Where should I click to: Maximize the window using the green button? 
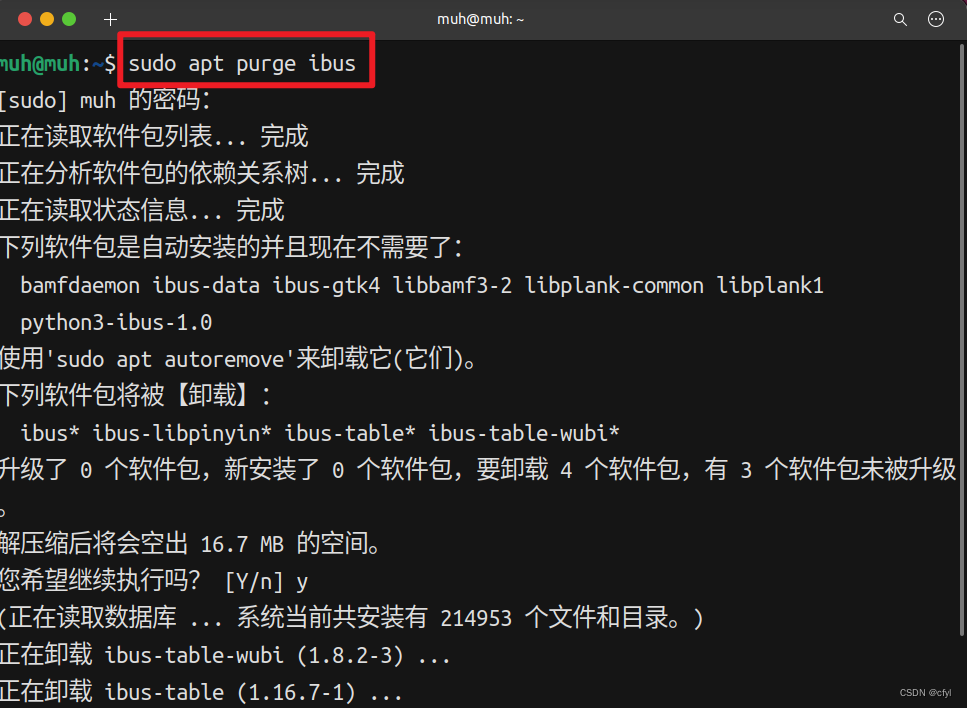pyautogui.click(x=69, y=19)
